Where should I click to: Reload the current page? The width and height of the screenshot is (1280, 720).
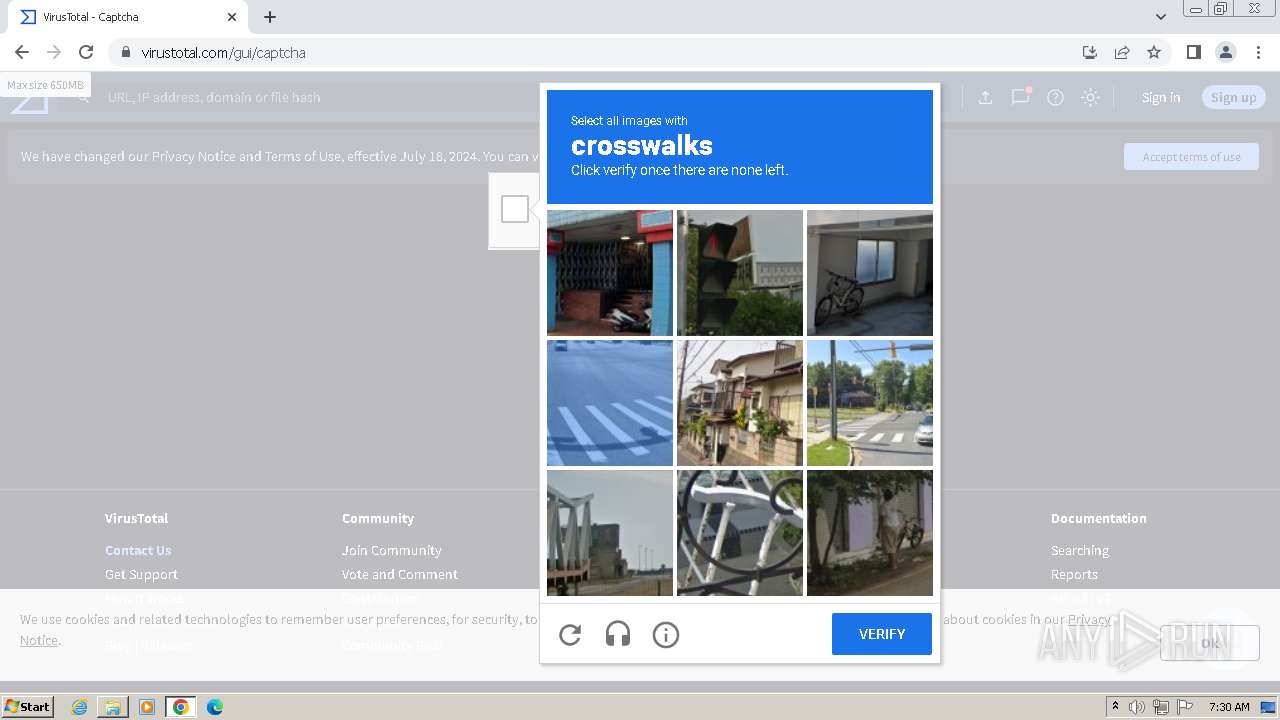click(x=86, y=52)
